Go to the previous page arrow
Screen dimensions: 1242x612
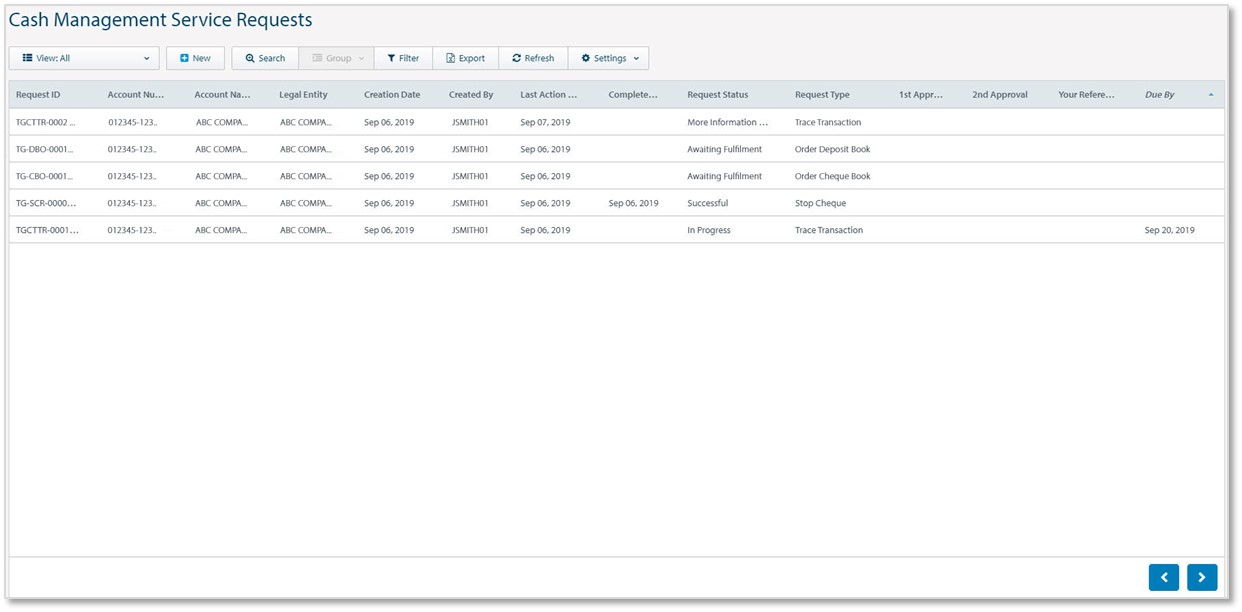1163,577
